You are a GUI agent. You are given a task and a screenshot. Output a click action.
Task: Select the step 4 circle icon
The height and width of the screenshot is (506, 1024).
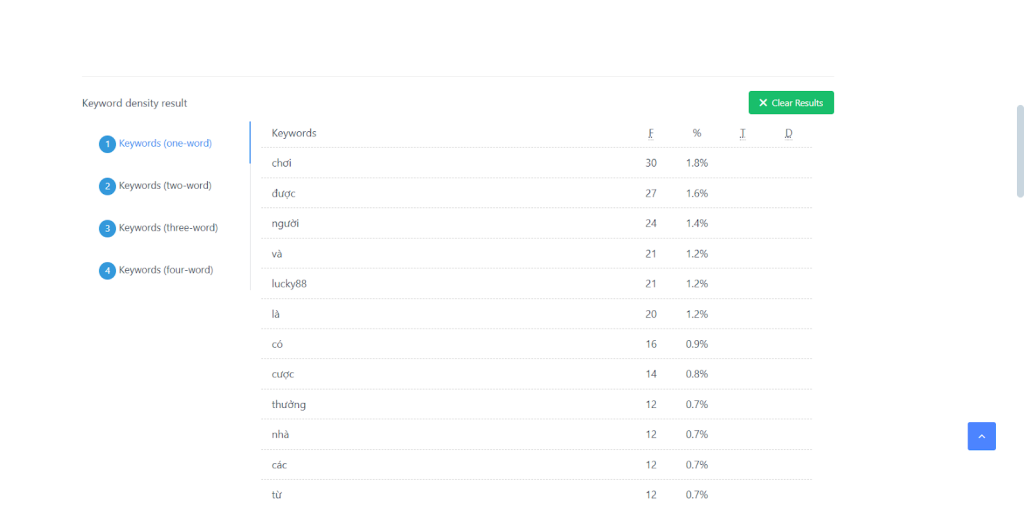coord(107,270)
